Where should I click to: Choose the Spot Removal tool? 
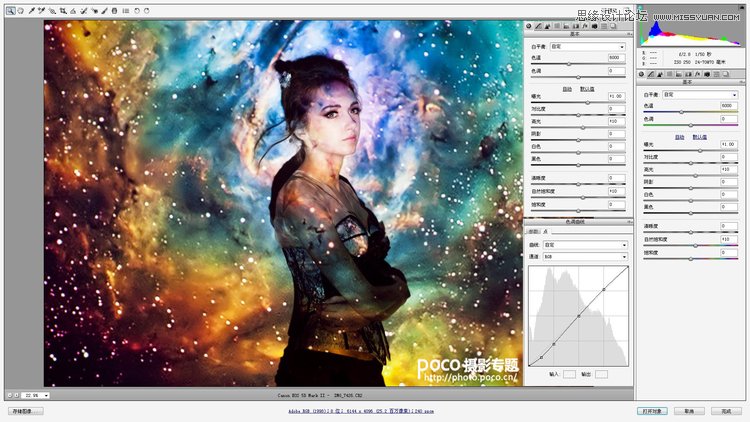[83, 10]
